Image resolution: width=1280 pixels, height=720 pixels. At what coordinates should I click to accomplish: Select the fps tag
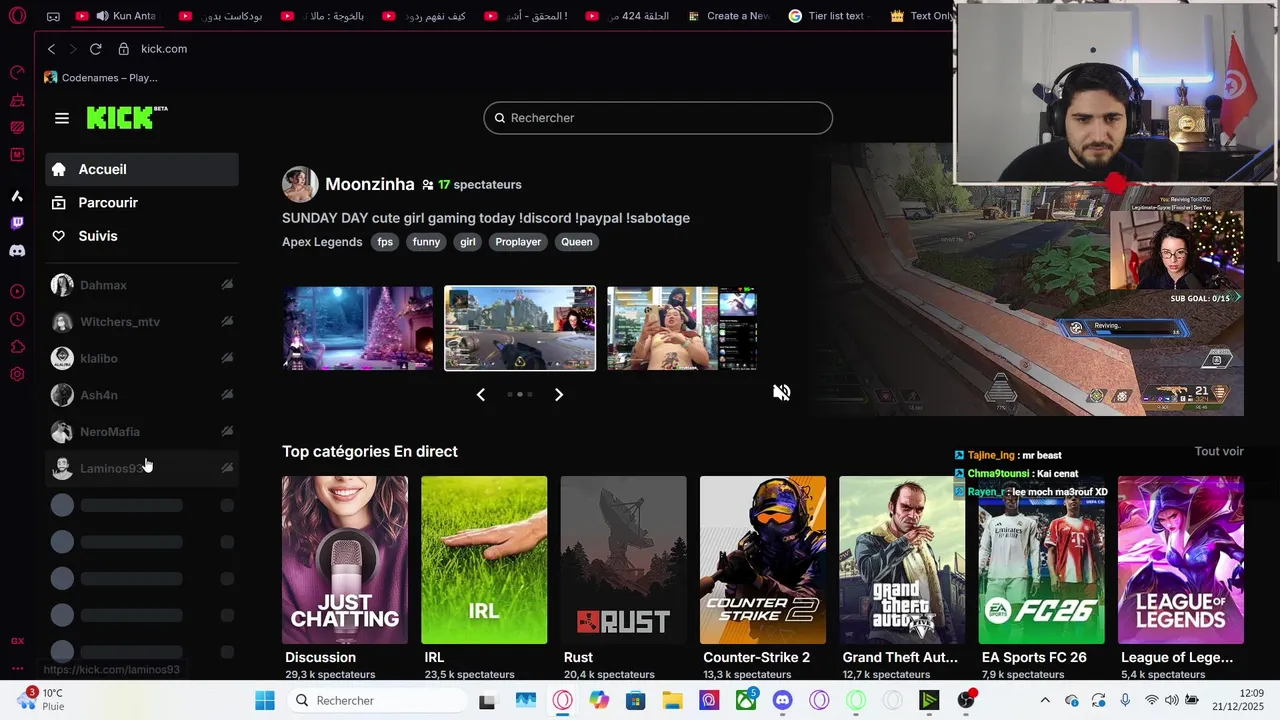click(x=385, y=242)
